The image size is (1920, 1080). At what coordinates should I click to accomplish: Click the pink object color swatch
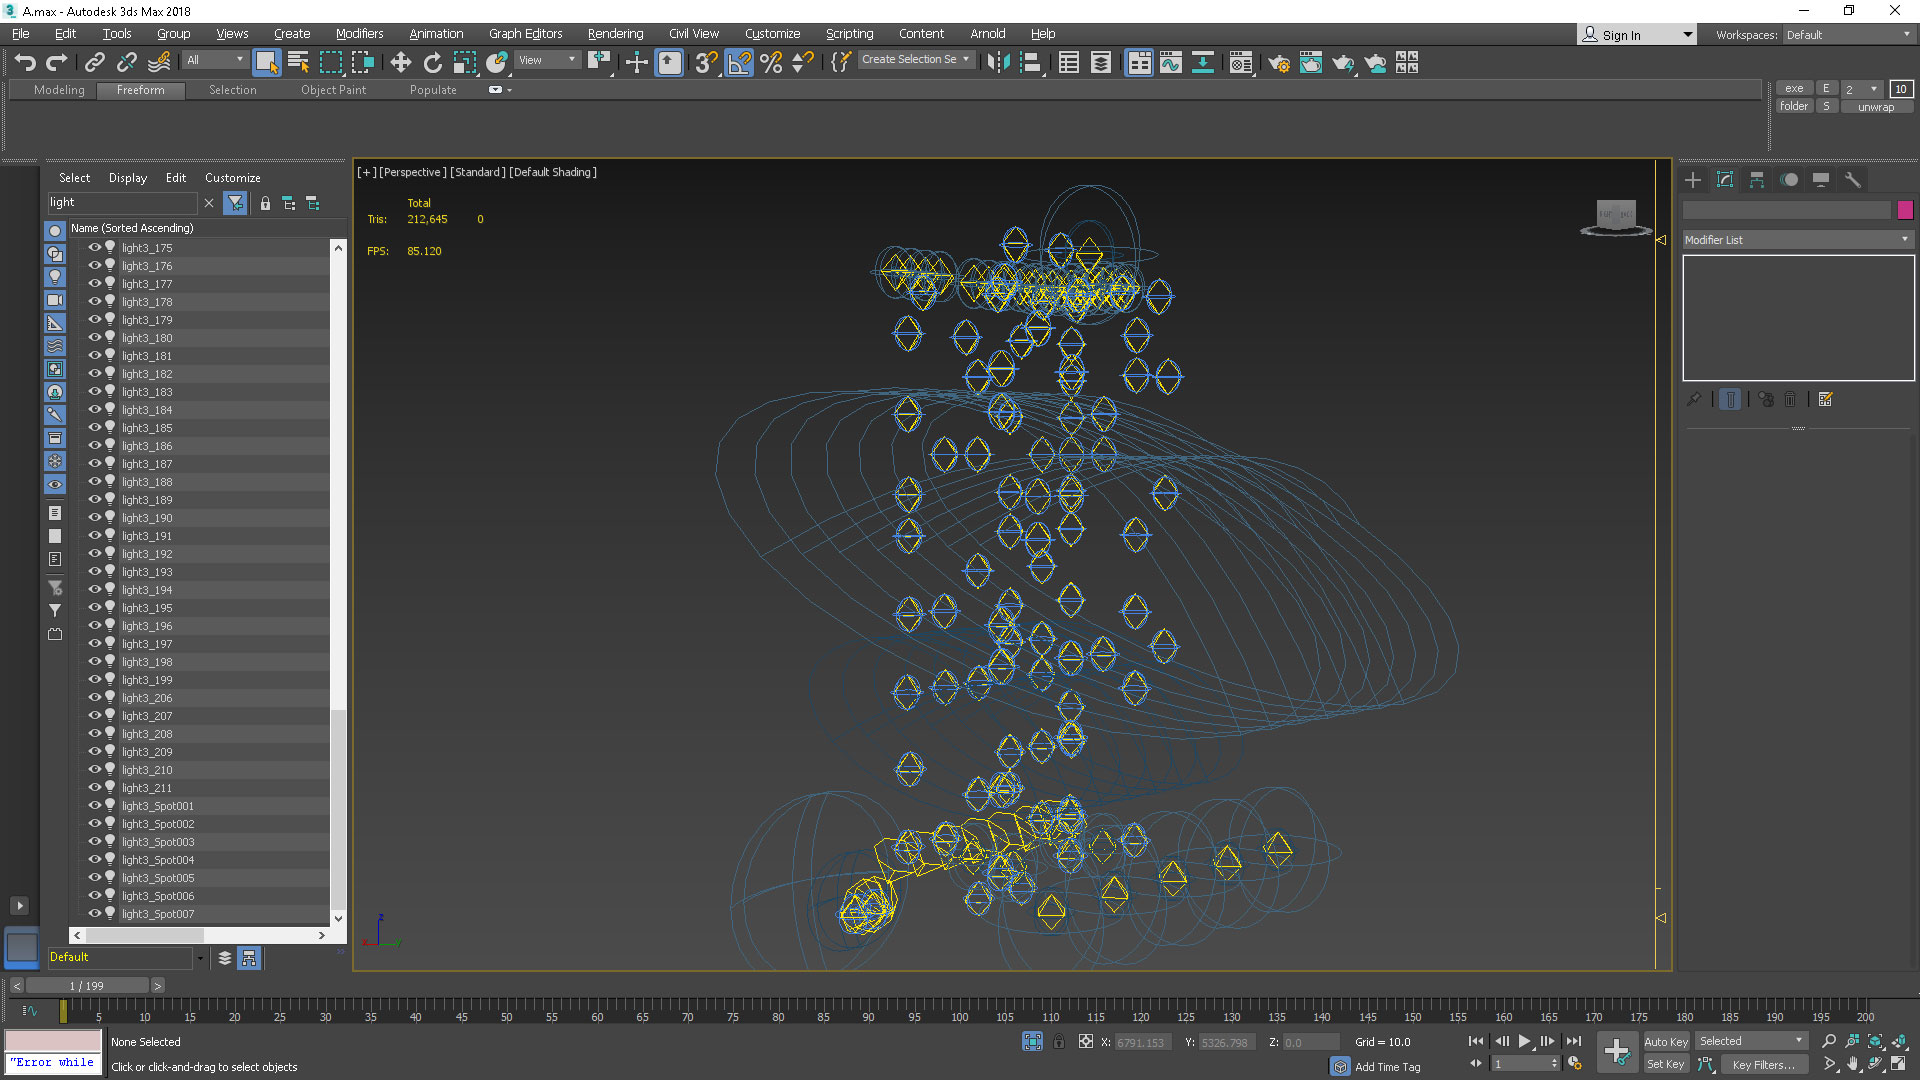coord(1905,210)
